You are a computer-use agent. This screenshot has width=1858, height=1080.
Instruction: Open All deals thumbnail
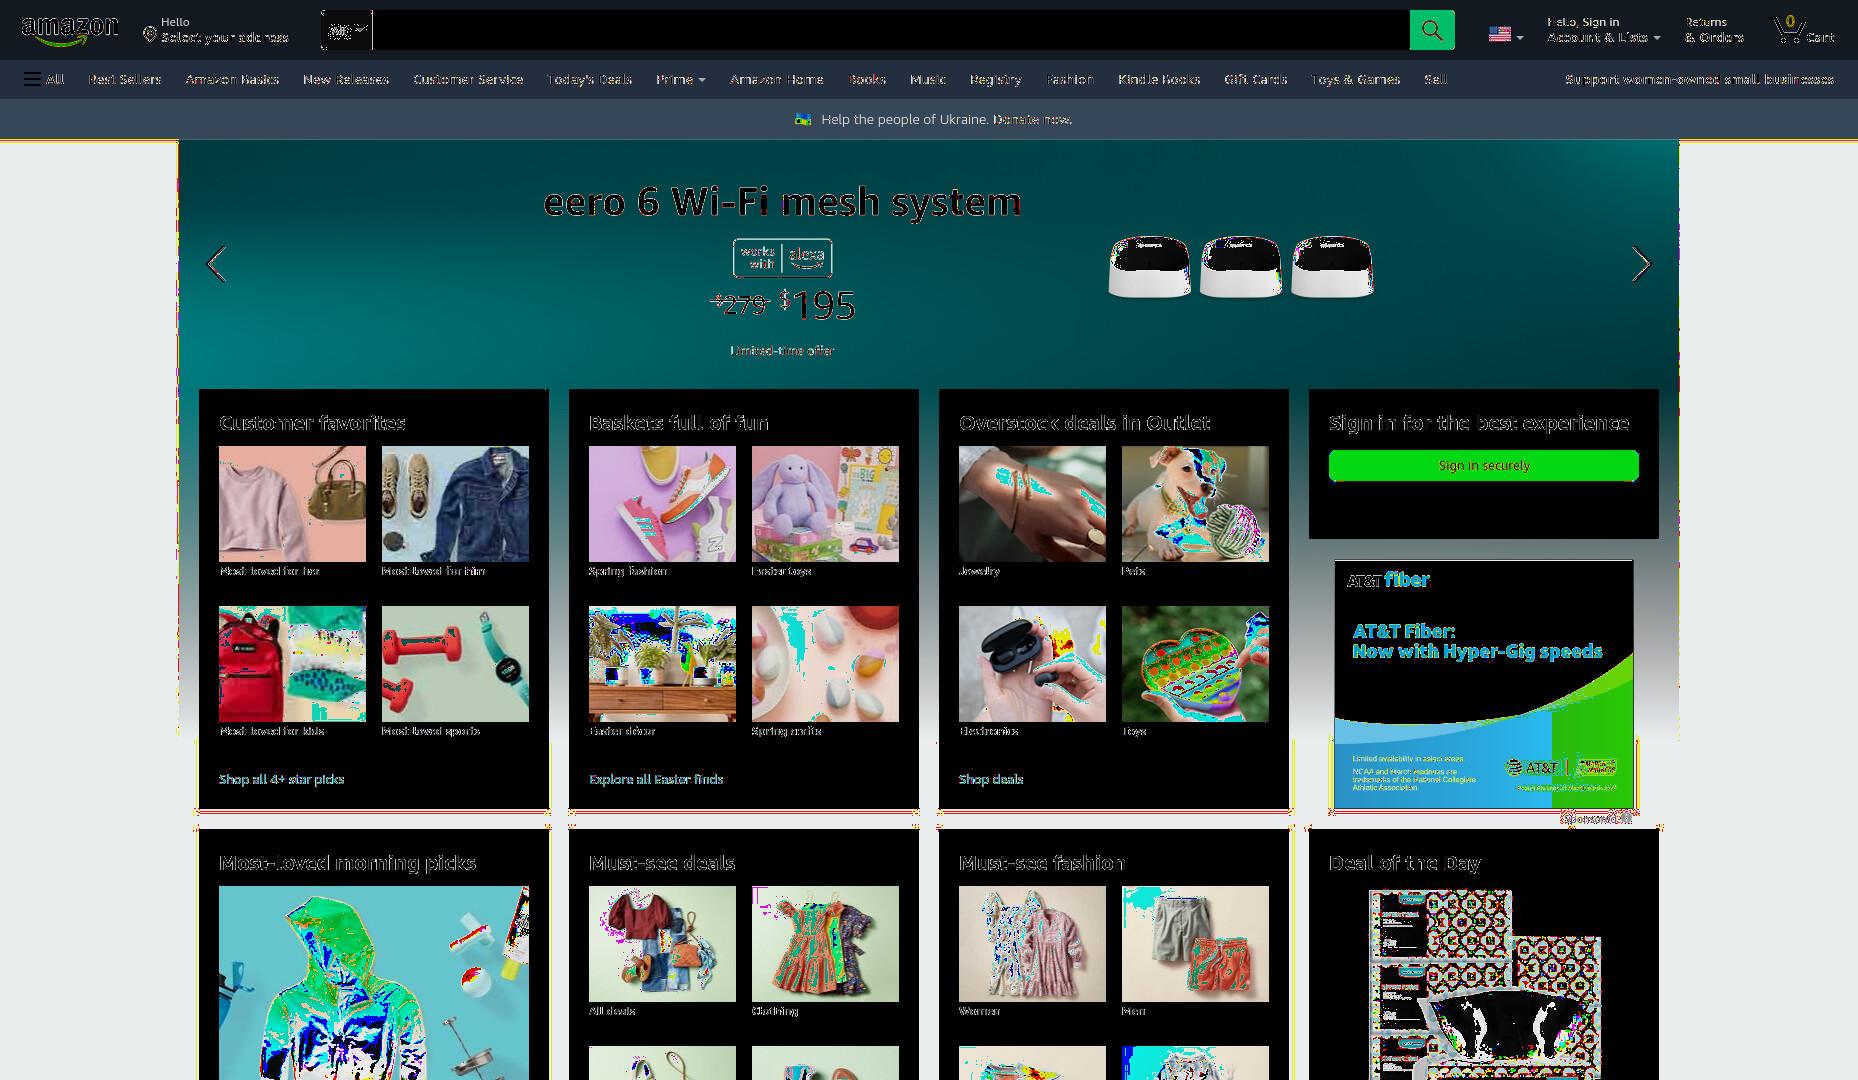tap(662, 944)
